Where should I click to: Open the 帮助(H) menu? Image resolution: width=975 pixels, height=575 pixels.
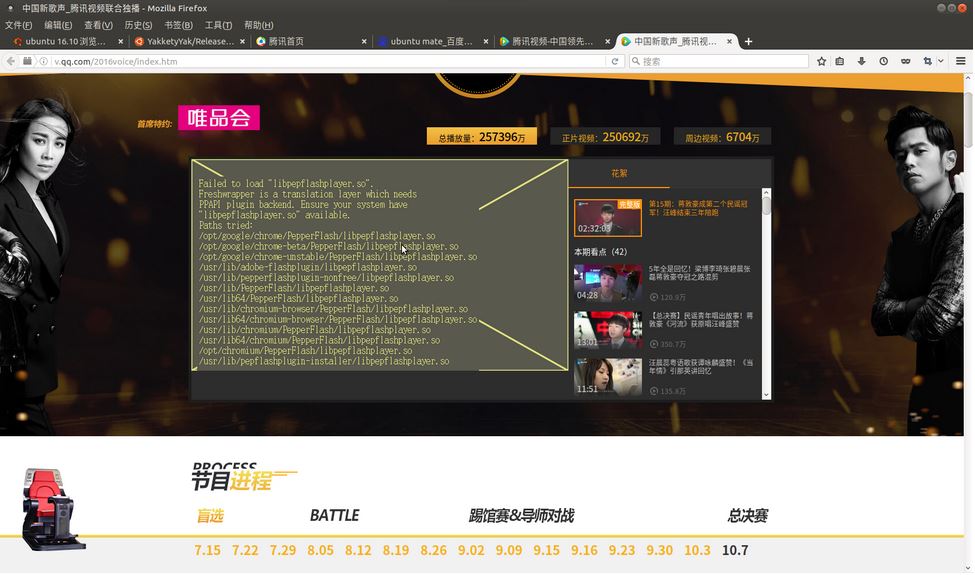pos(259,25)
